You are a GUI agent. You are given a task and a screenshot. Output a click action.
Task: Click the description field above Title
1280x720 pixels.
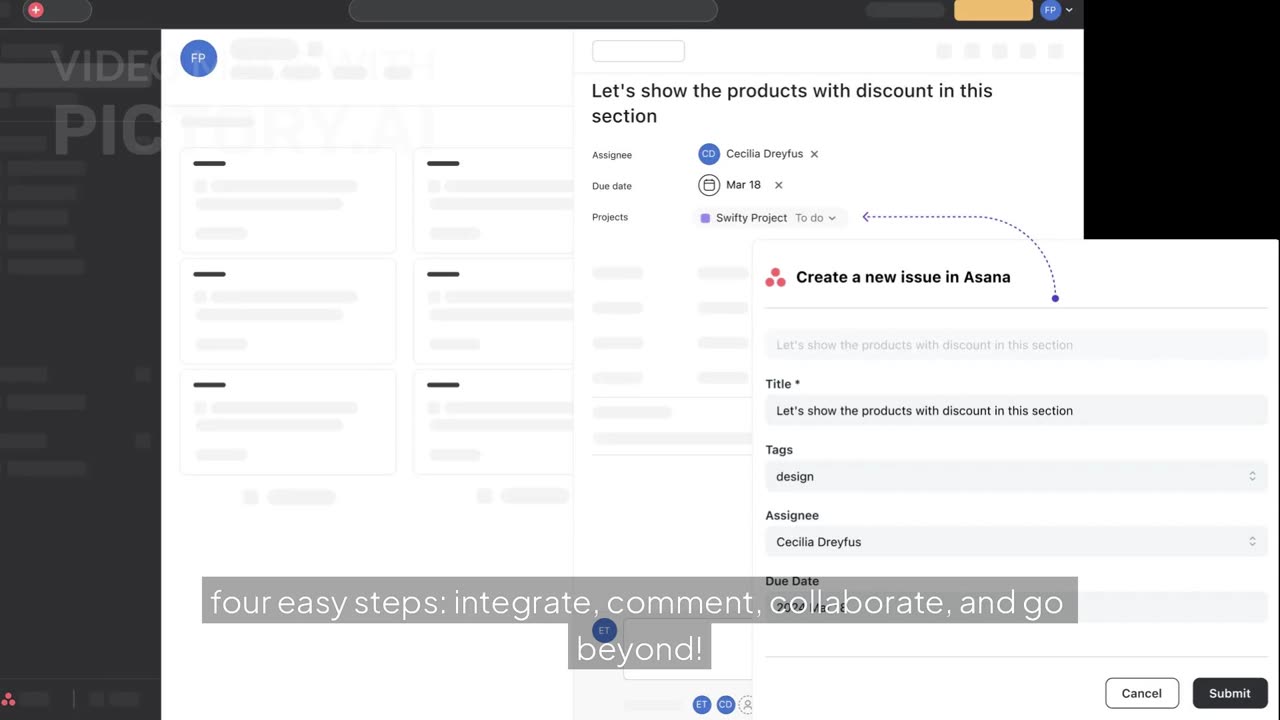tap(1016, 345)
